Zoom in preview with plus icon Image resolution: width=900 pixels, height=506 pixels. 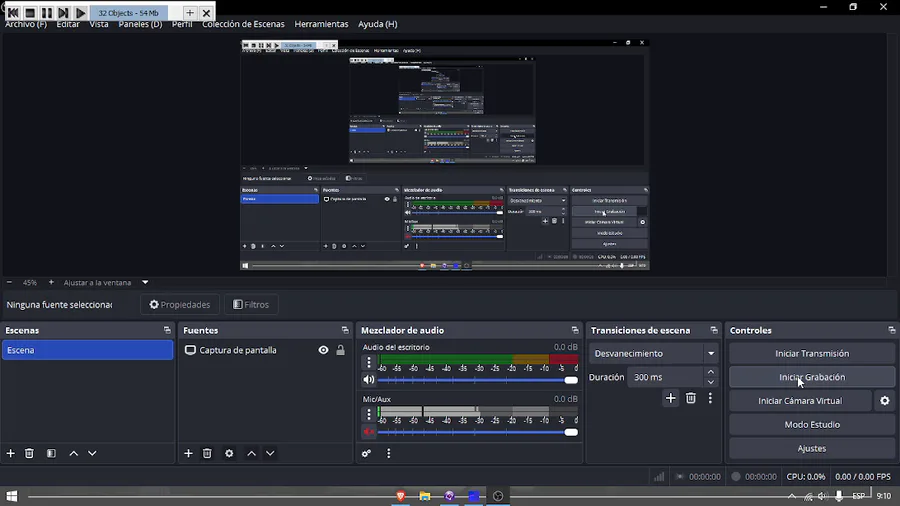[51, 282]
